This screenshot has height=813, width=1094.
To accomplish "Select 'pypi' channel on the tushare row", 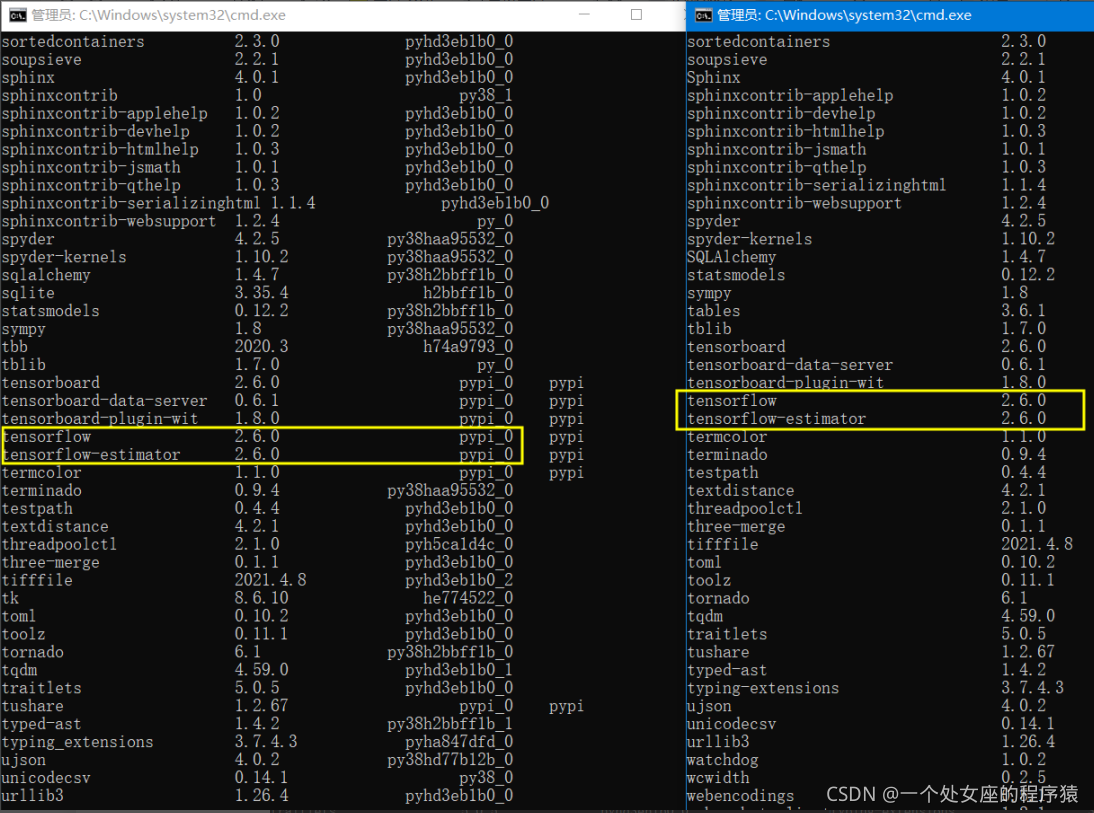I will (566, 706).
